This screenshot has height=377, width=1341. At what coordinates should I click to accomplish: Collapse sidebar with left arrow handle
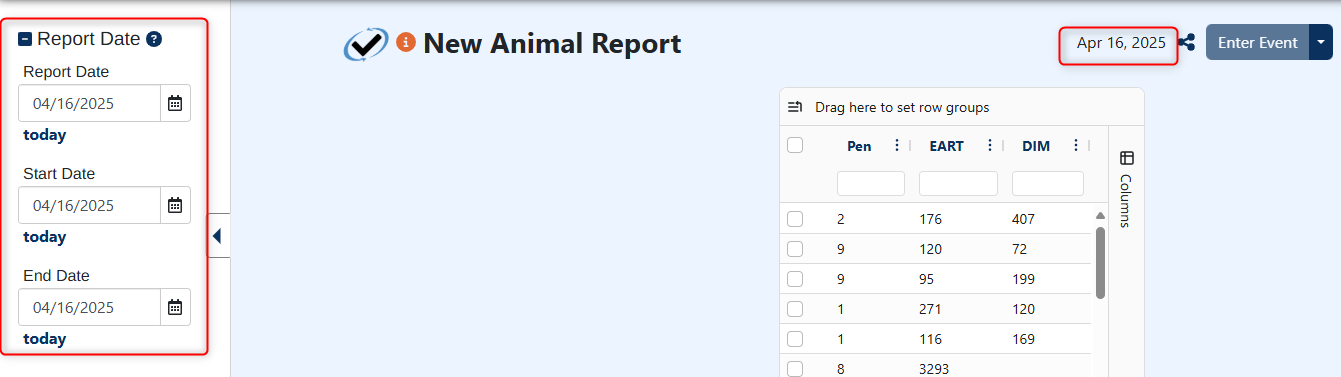point(218,236)
